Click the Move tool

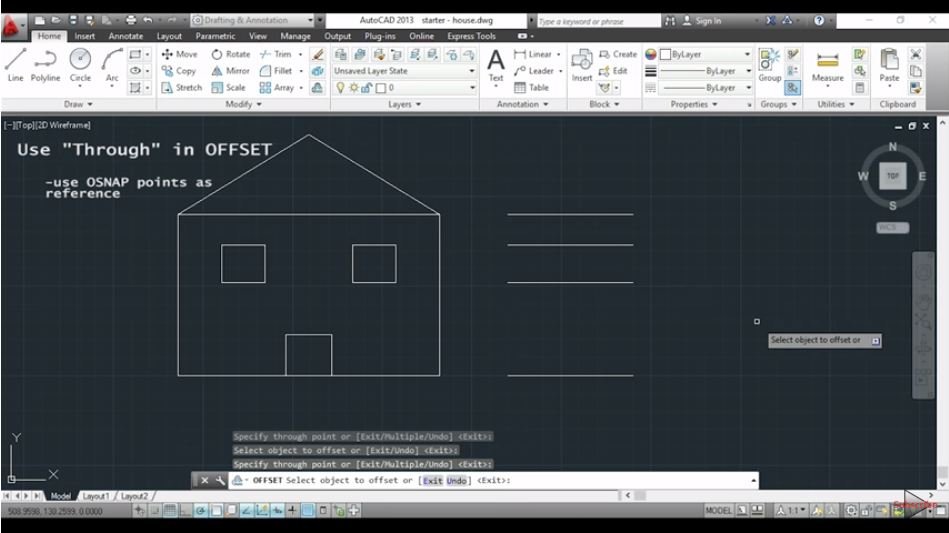pos(180,54)
